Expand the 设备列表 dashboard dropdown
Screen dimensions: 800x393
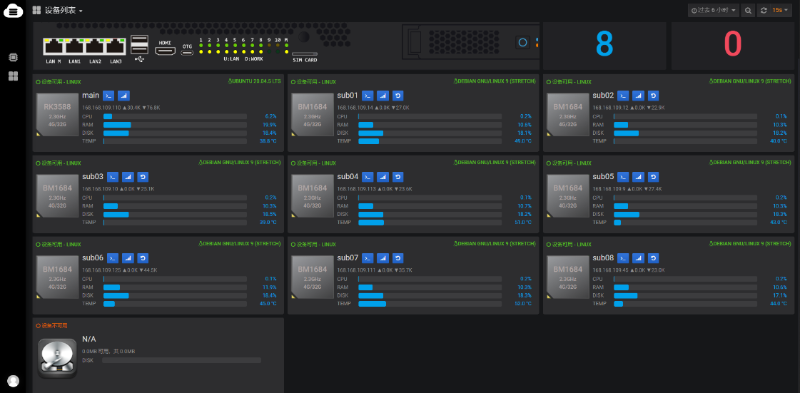58,10
